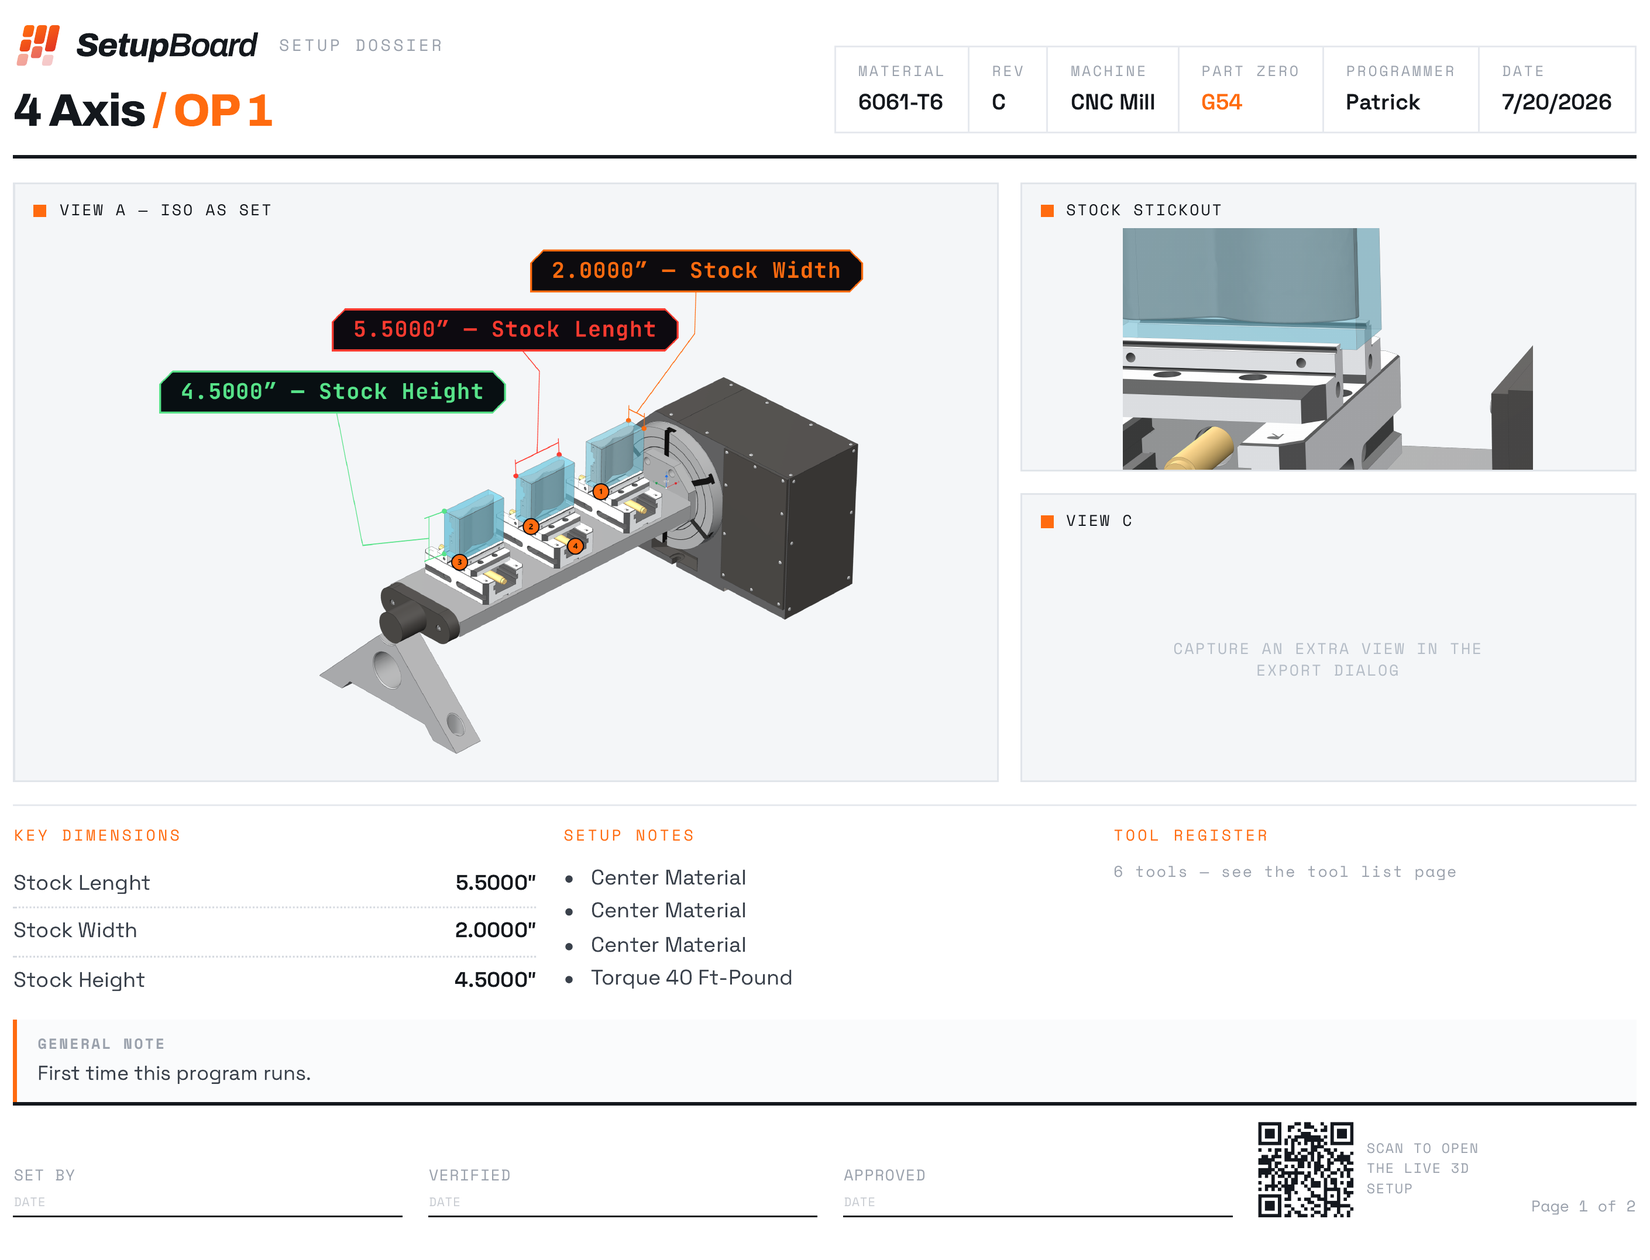Screen dimensions: 1650x1260
Task: Click the orange square beside STOCK STICKOUT
Action: (1047, 210)
